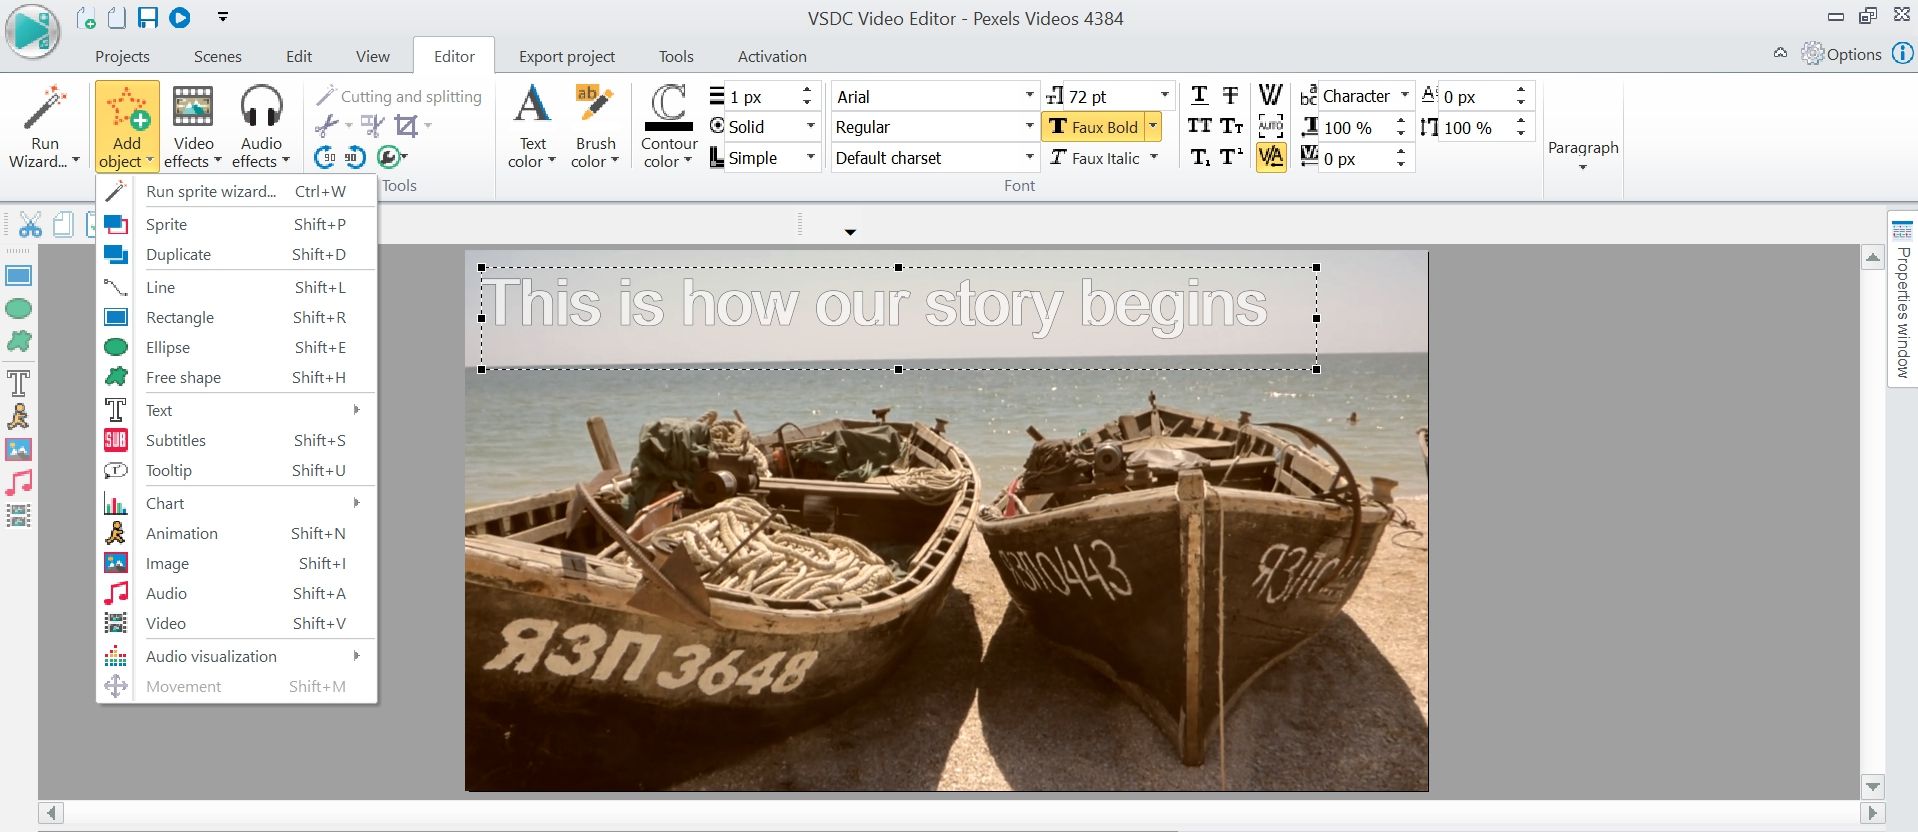Choose Animation menu entry

click(237, 533)
